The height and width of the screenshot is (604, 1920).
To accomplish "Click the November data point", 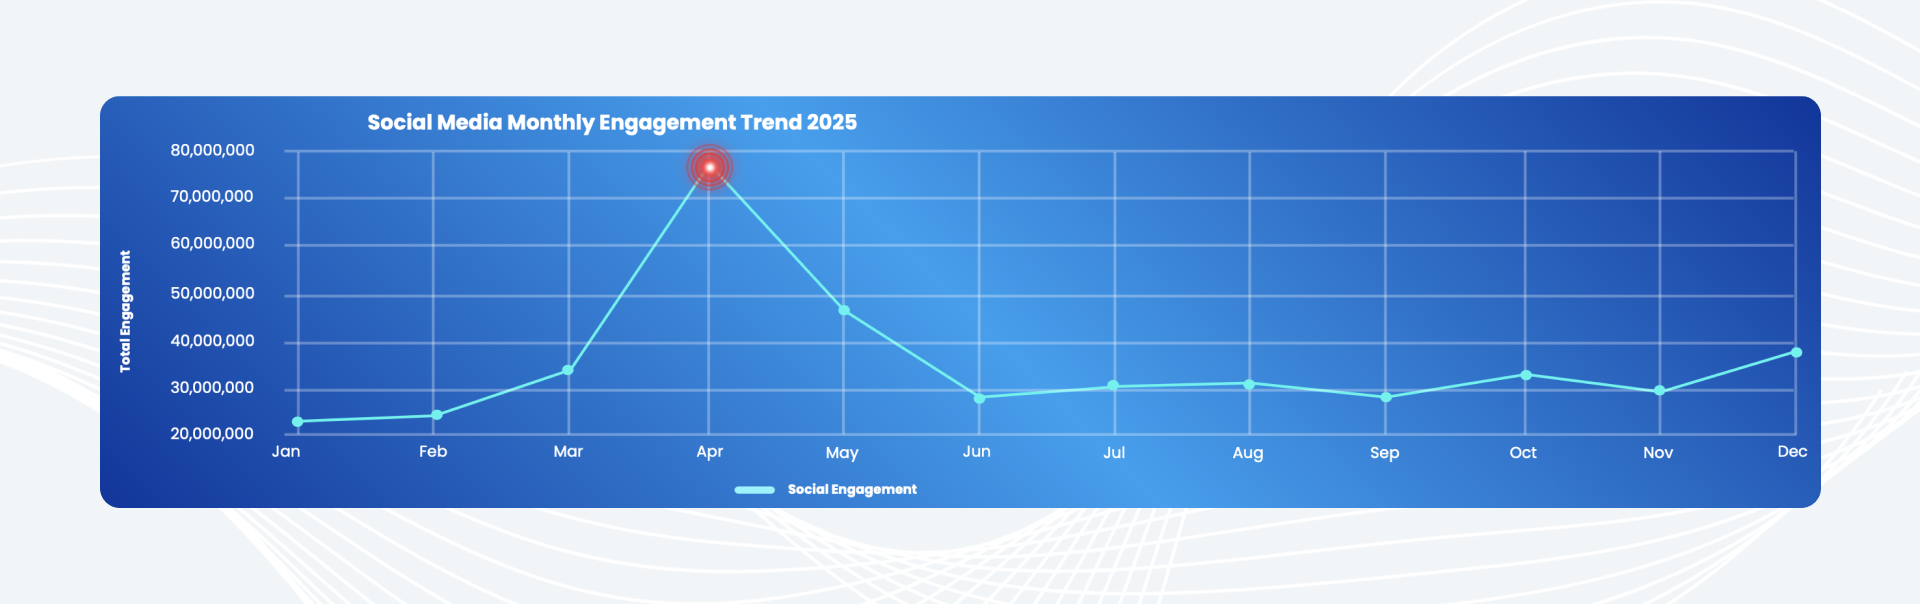I will click(1660, 391).
